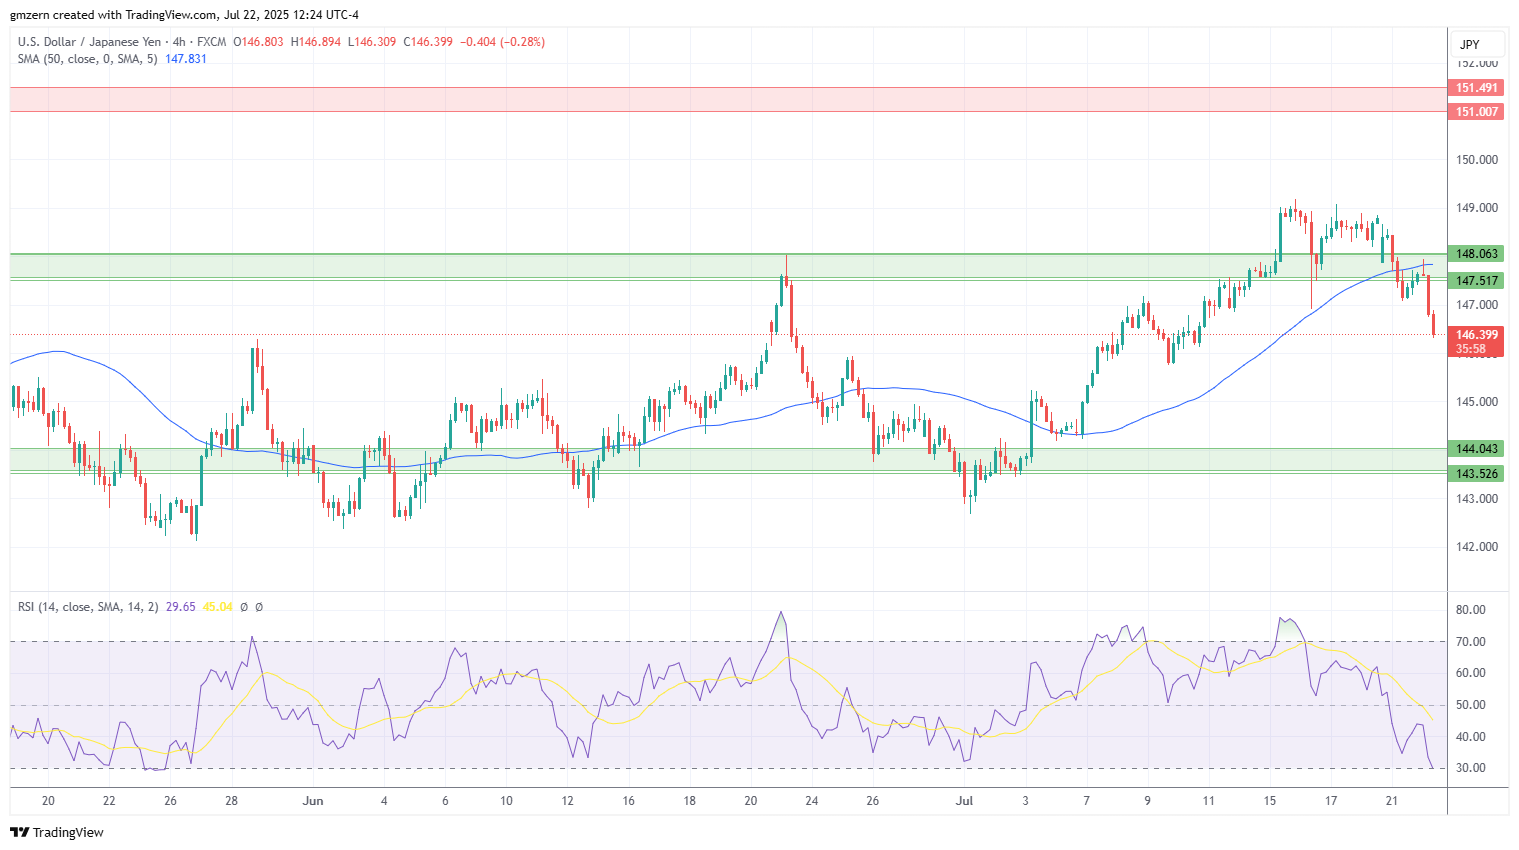Click the date axis label 15
Screen dimensions: 1519x850
1270,801
